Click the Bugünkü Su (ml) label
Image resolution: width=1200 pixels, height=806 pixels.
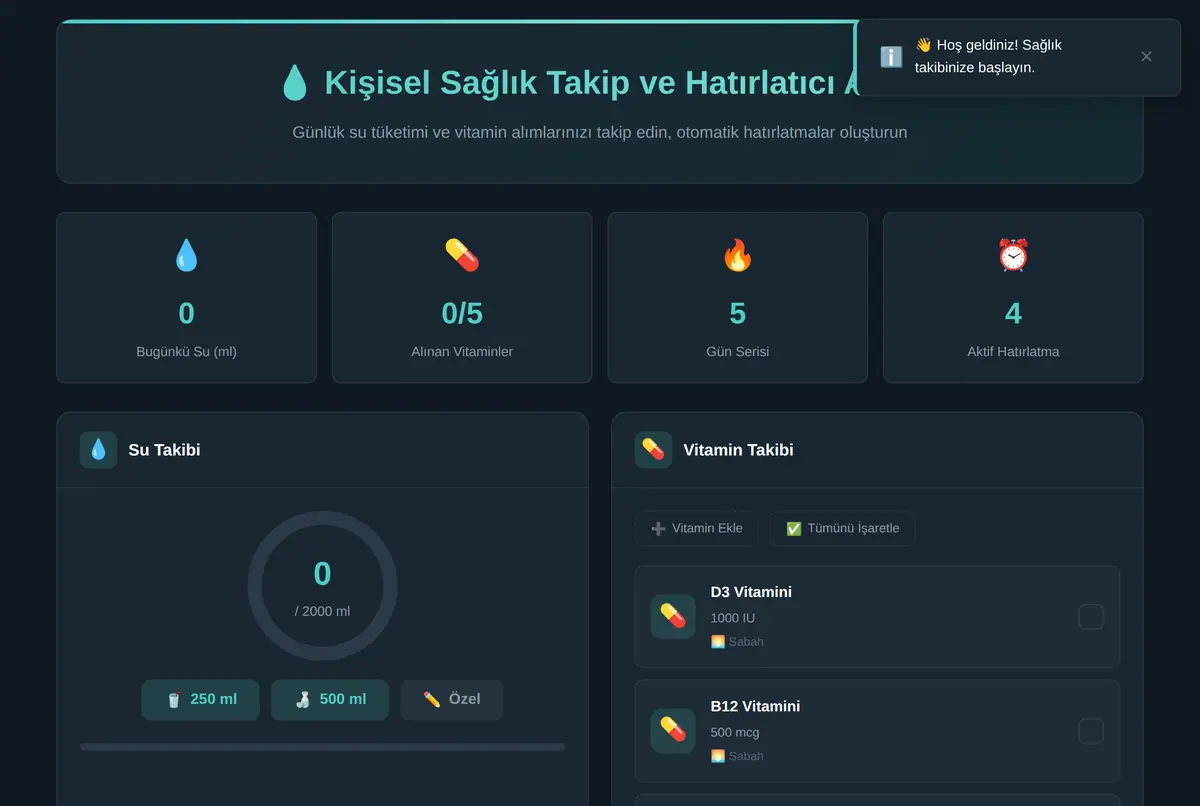(x=187, y=352)
